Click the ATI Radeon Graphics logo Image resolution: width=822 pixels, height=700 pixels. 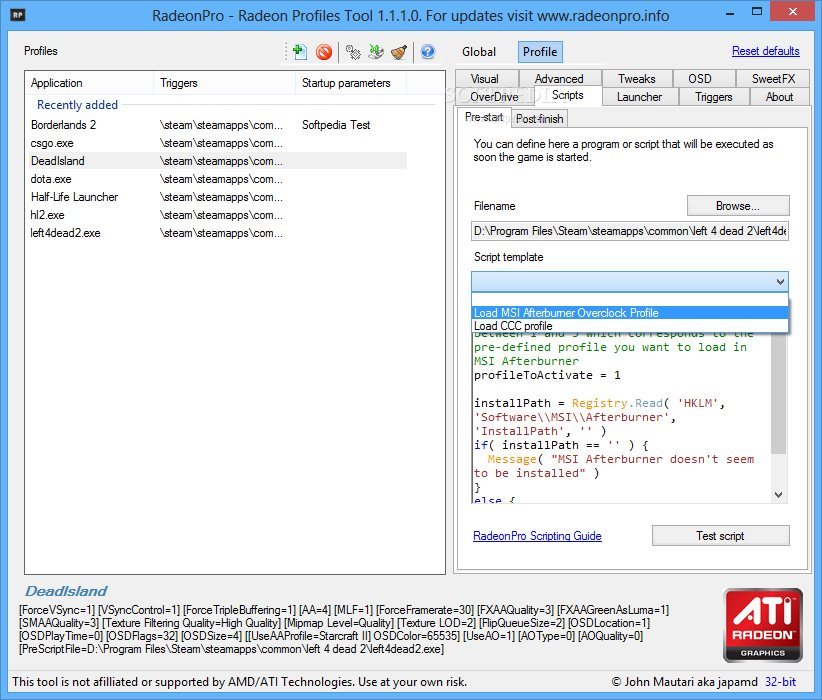763,625
